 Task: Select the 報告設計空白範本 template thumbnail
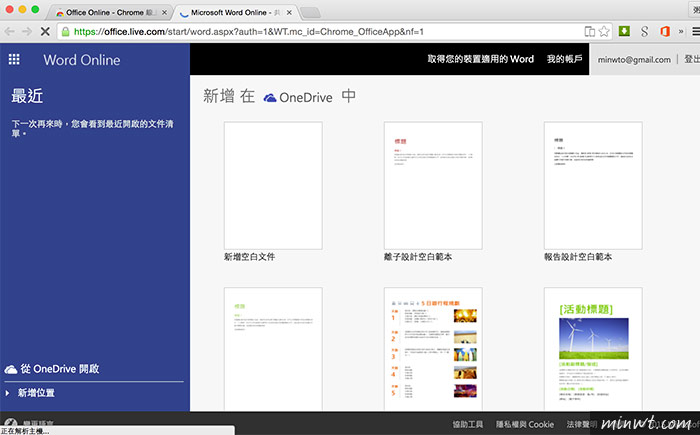point(593,185)
